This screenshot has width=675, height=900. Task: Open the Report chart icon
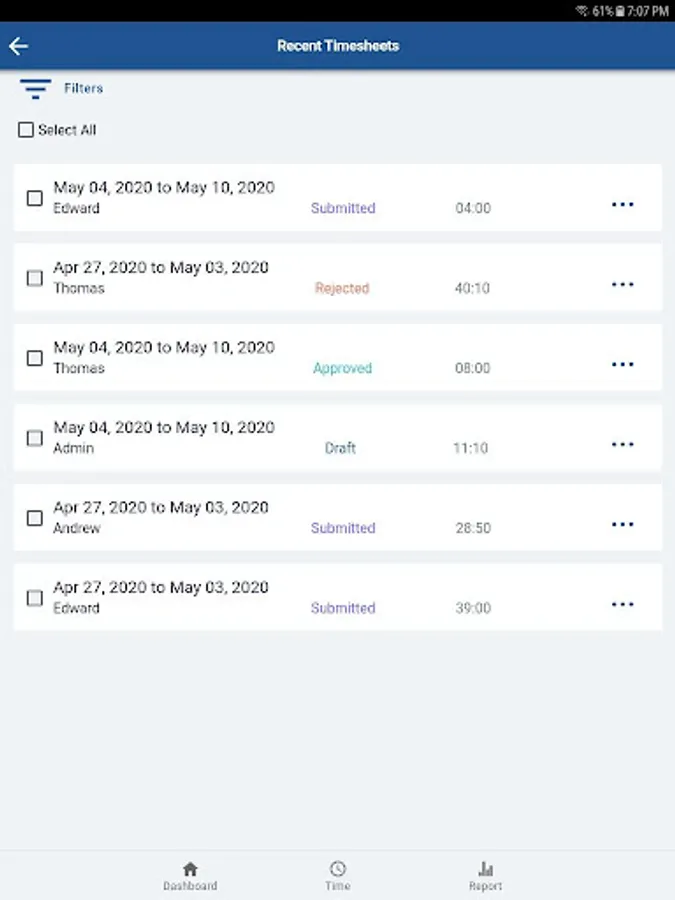(485, 869)
